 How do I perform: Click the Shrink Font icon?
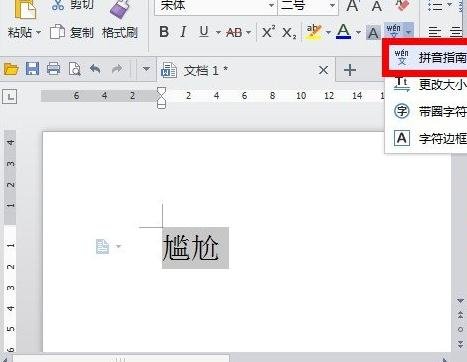[x=377, y=6]
